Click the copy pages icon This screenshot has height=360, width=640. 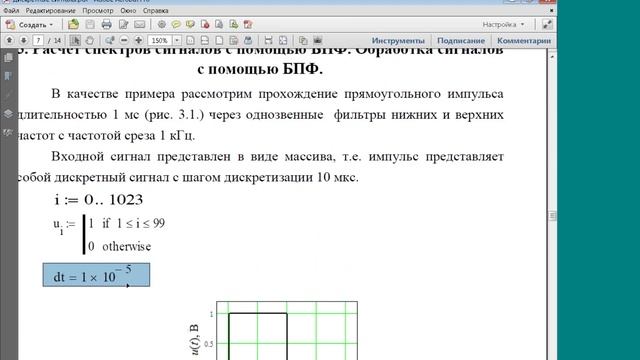point(303,40)
